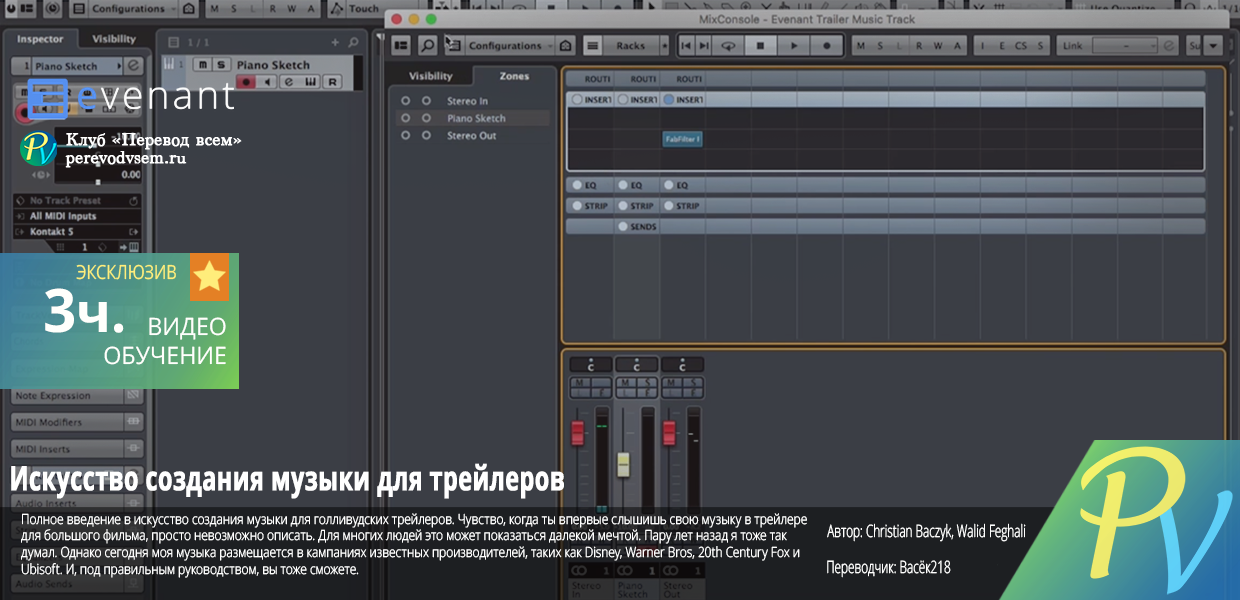The width and height of the screenshot is (1240, 600).
Task: Go to project end in MixConsole transport
Action: pyautogui.click(x=705, y=45)
